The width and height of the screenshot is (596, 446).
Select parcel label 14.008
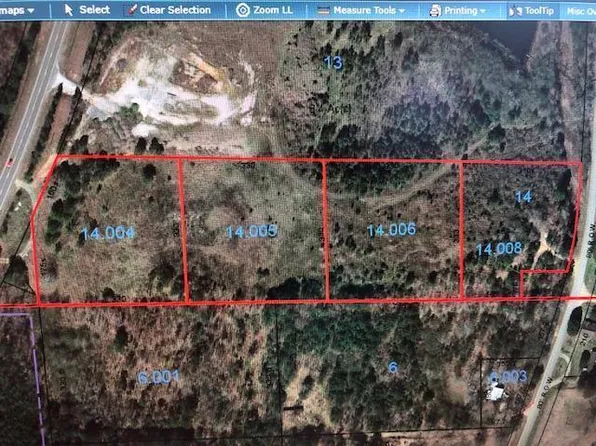coord(499,249)
